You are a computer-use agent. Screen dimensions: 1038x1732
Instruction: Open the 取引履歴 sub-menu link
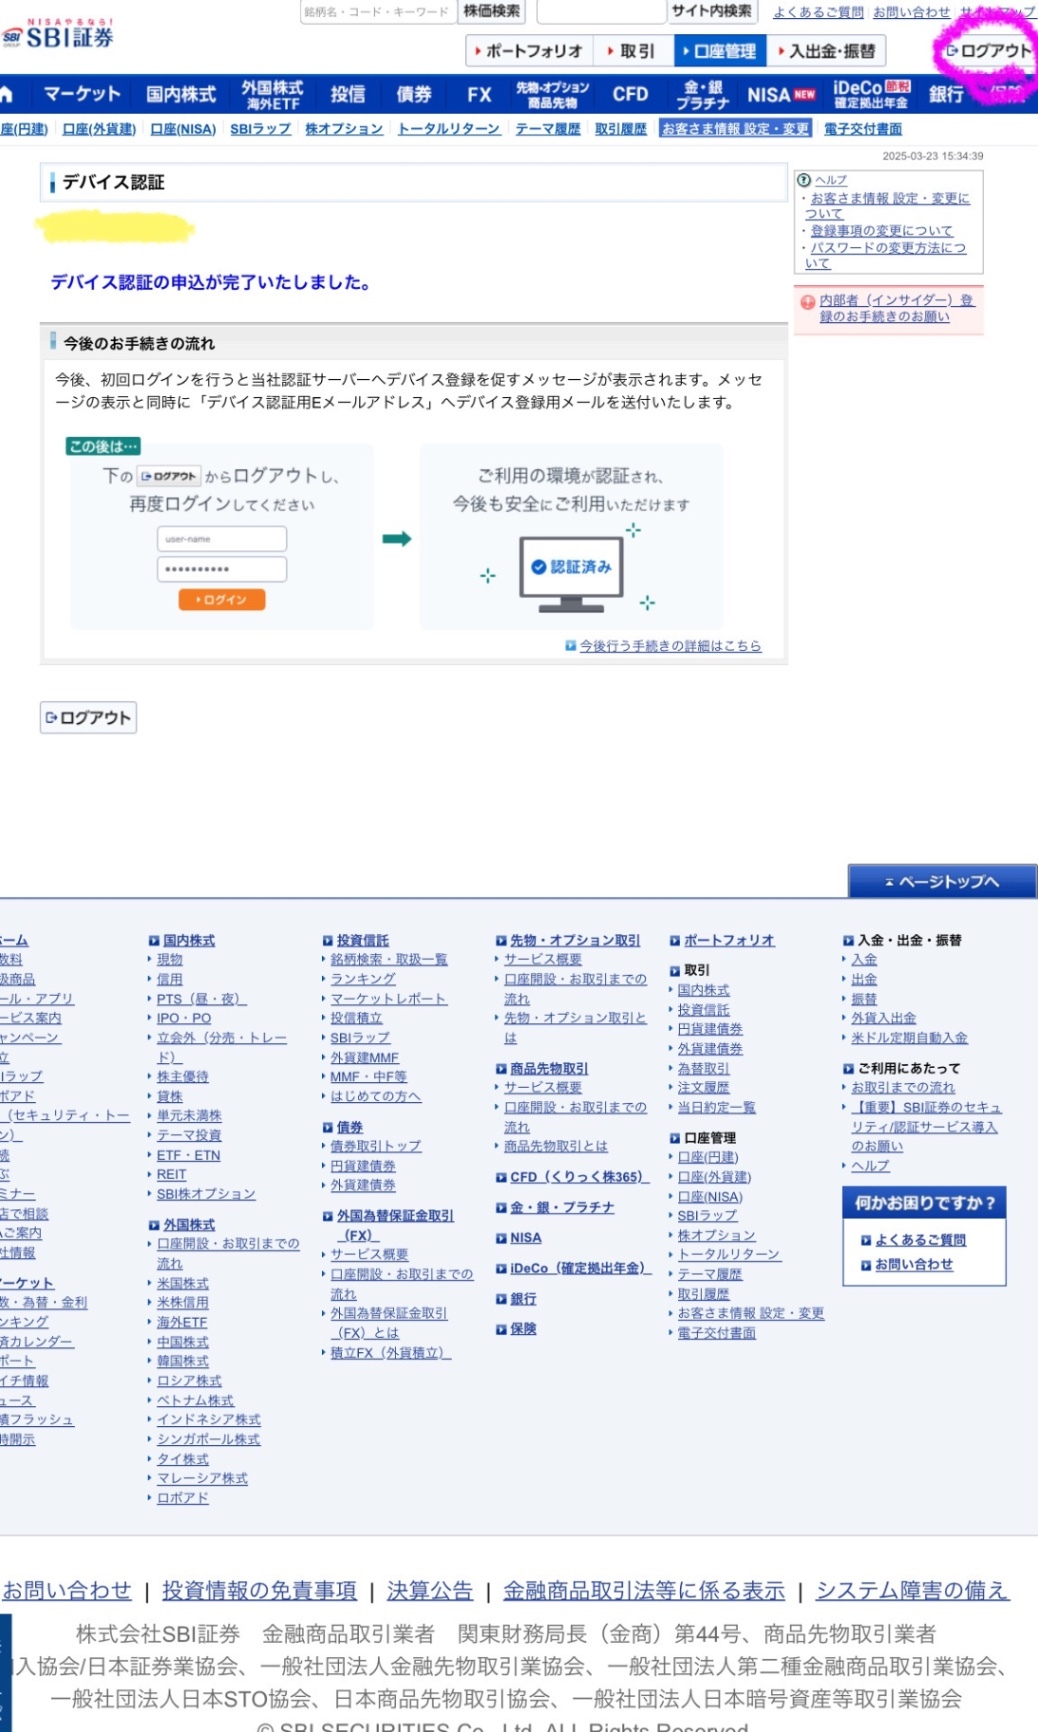(x=621, y=130)
